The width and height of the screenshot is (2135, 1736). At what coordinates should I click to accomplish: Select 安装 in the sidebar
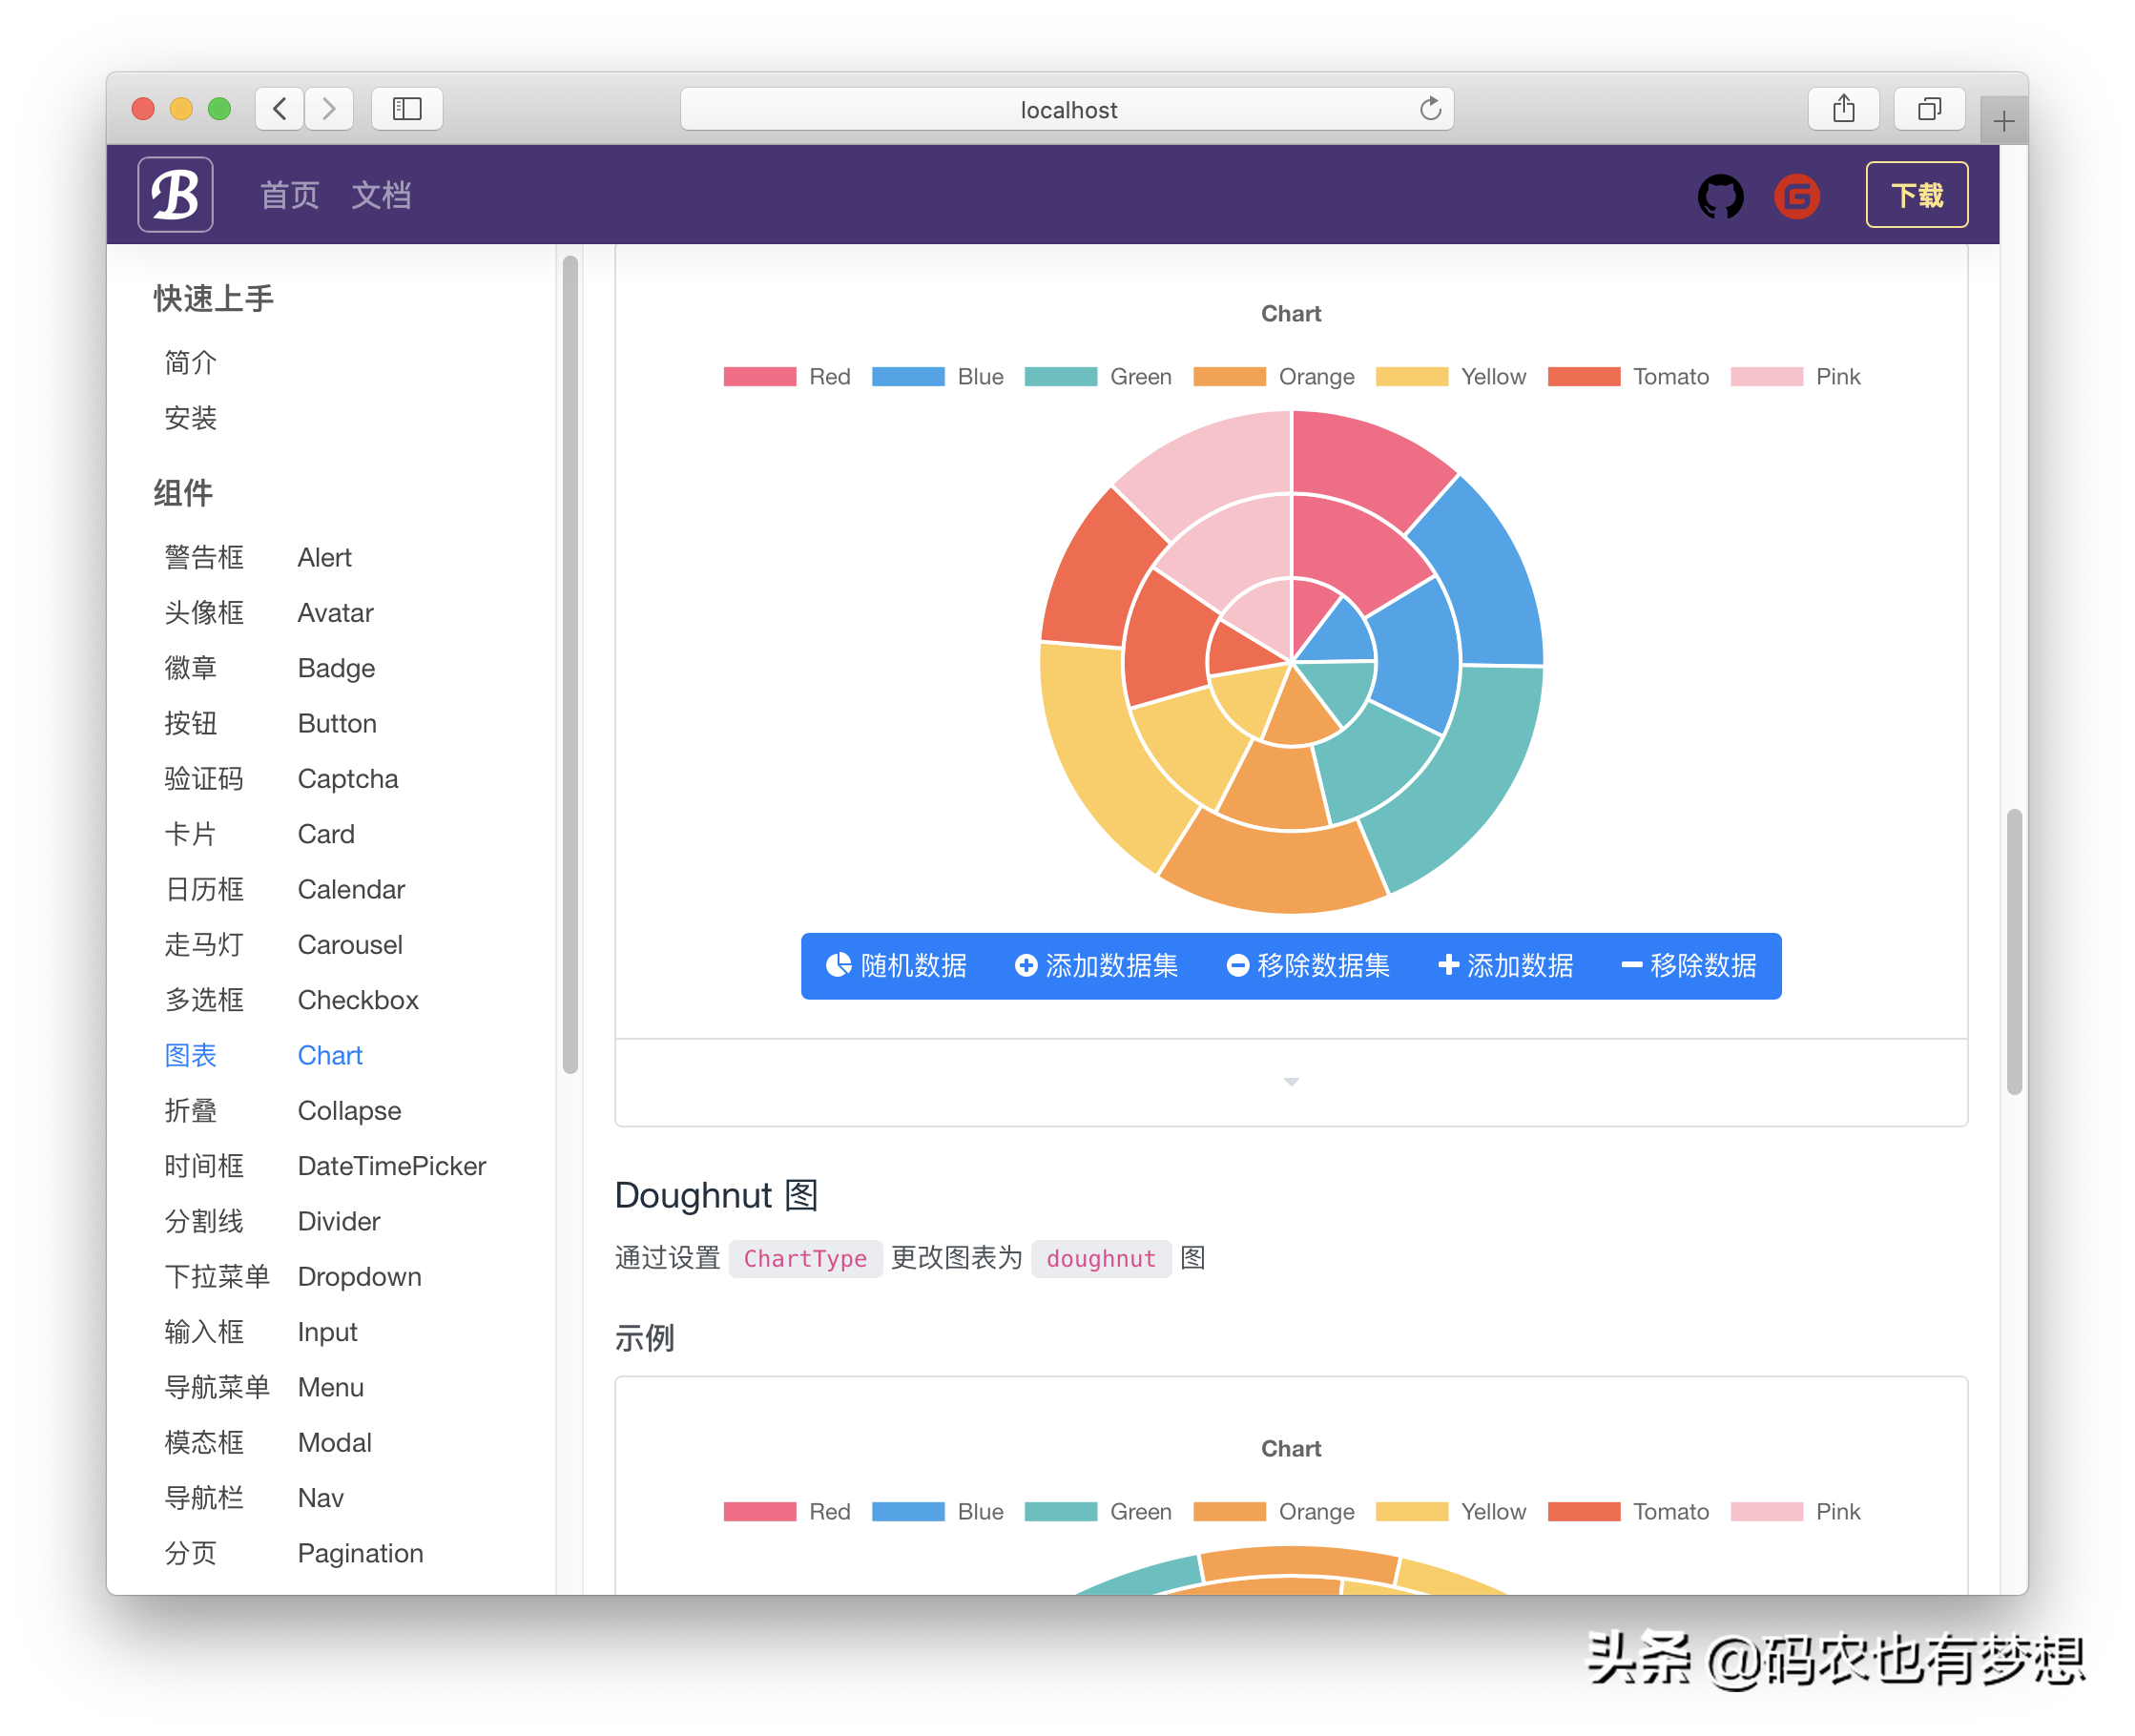tap(190, 418)
